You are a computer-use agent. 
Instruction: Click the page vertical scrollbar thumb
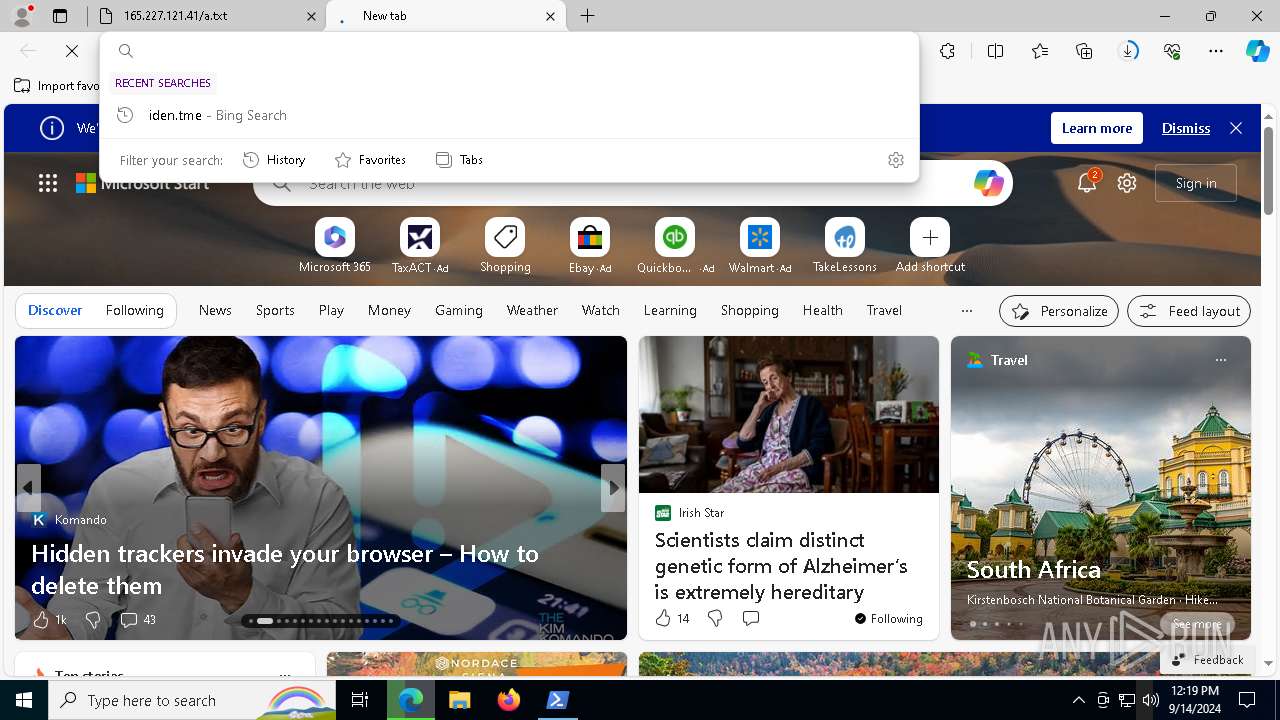(x=1268, y=170)
